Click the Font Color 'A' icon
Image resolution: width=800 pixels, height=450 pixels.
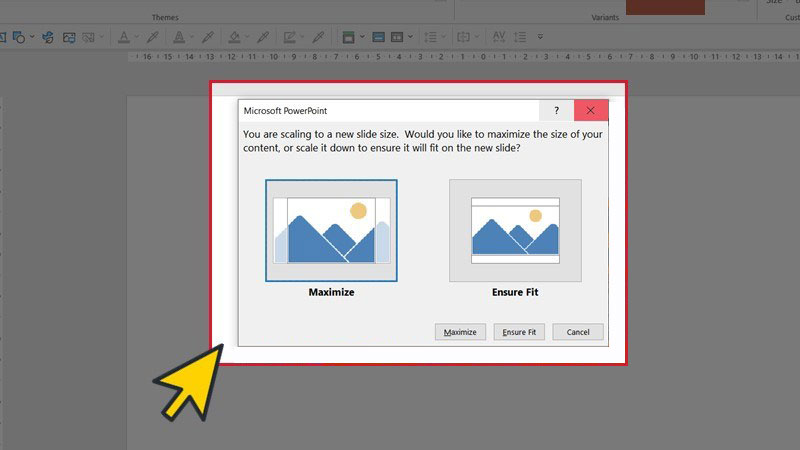coord(123,37)
